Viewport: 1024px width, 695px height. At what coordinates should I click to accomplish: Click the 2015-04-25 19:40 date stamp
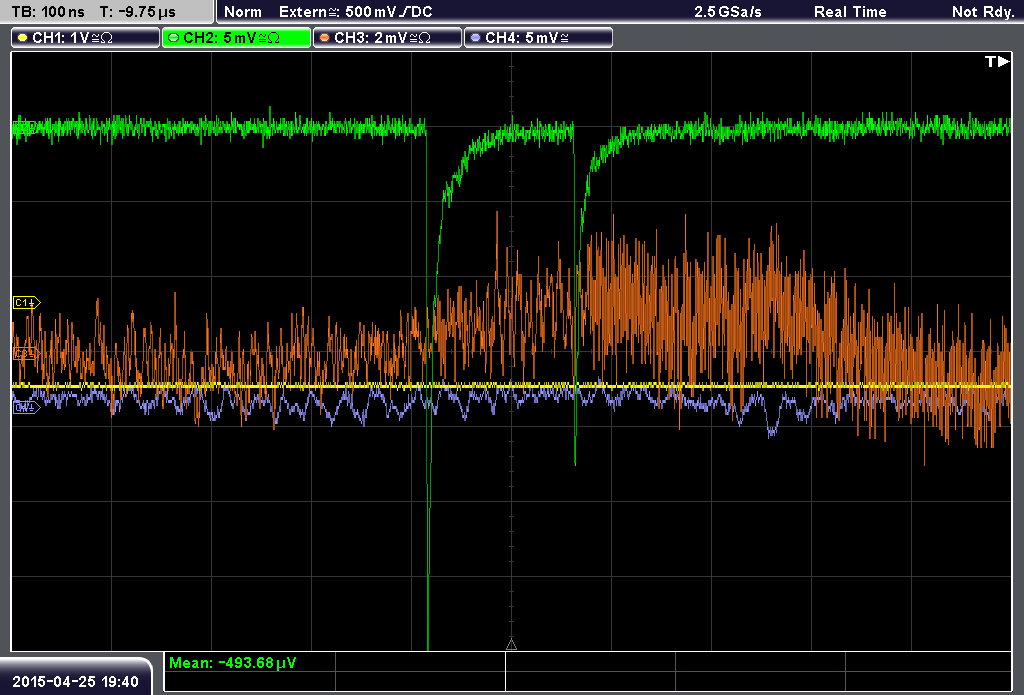pos(75,681)
